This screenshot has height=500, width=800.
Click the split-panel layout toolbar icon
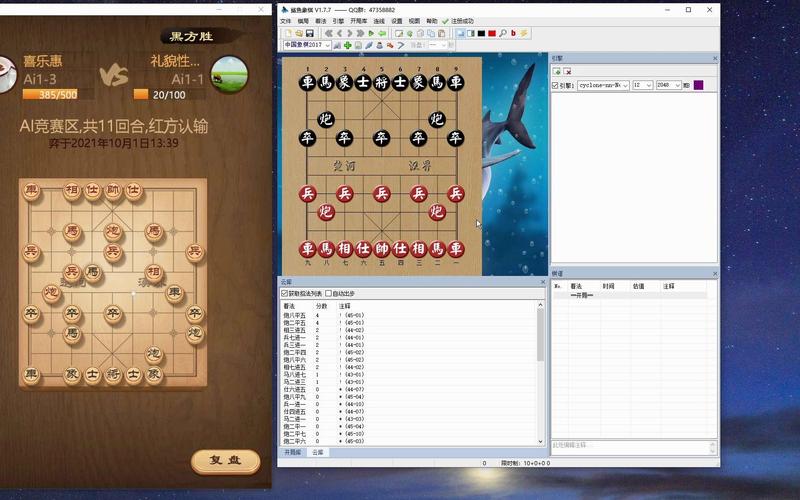(x=470, y=33)
